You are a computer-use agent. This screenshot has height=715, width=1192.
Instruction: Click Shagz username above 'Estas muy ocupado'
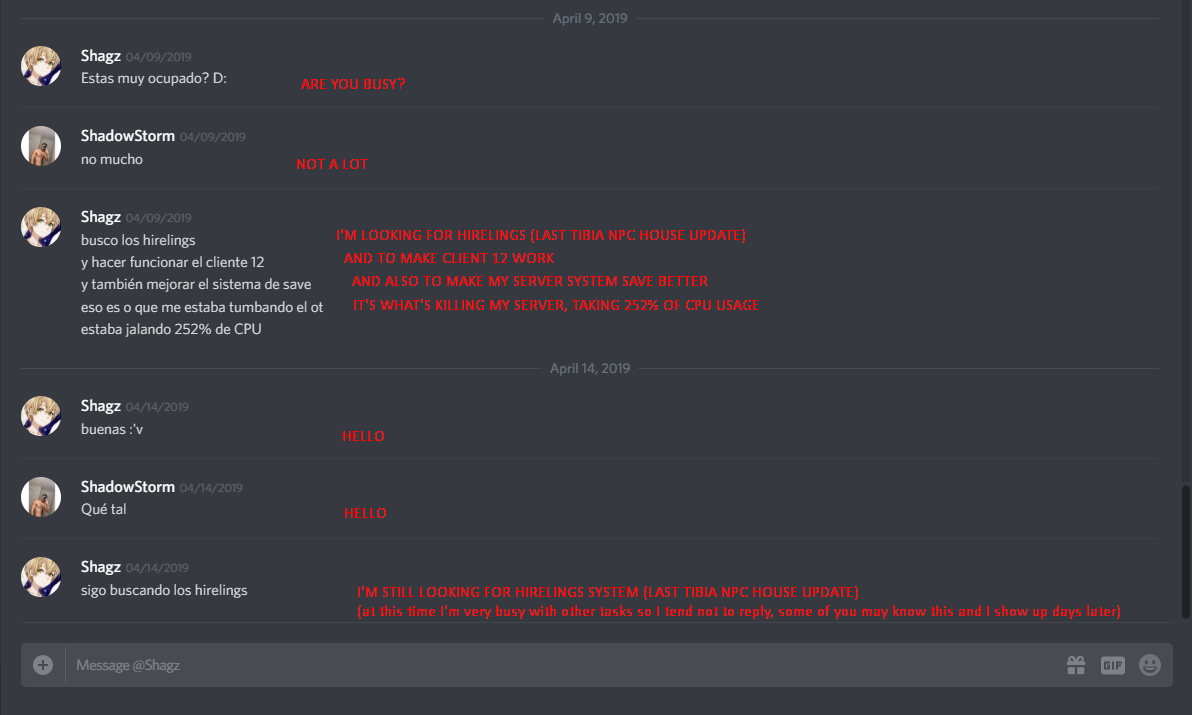(x=100, y=55)
